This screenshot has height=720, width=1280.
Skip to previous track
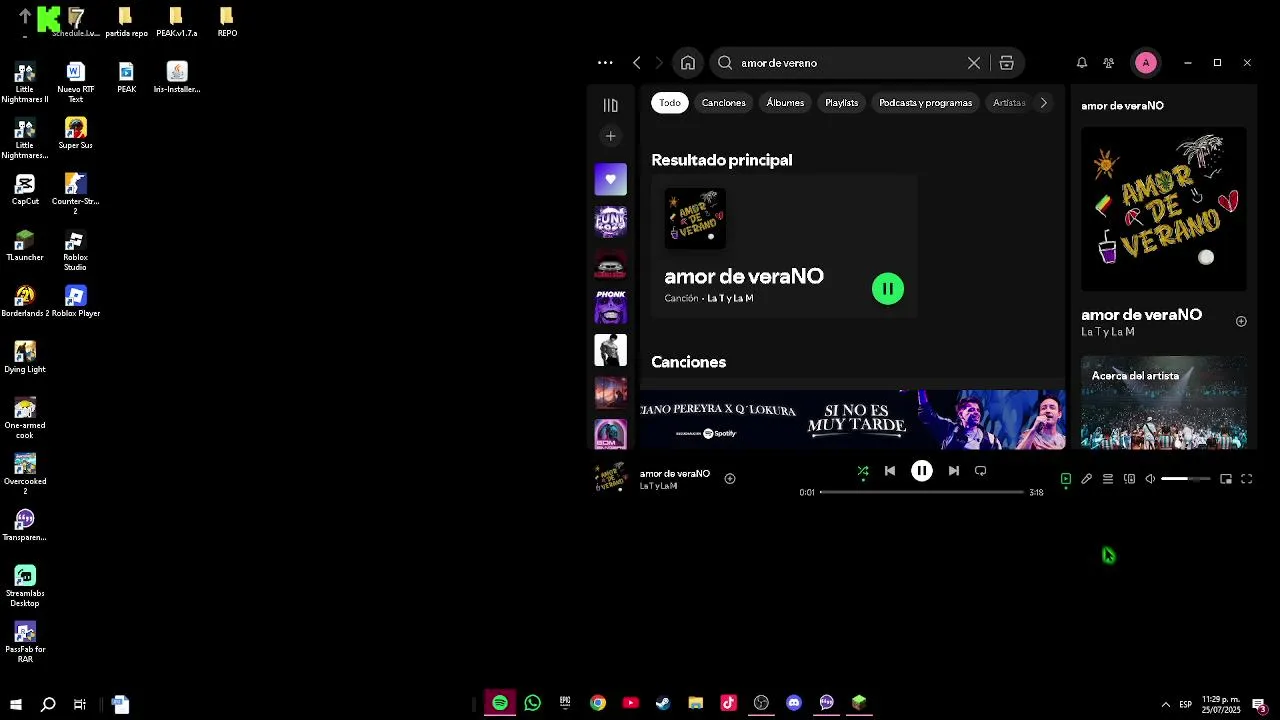tap(890, 471)
